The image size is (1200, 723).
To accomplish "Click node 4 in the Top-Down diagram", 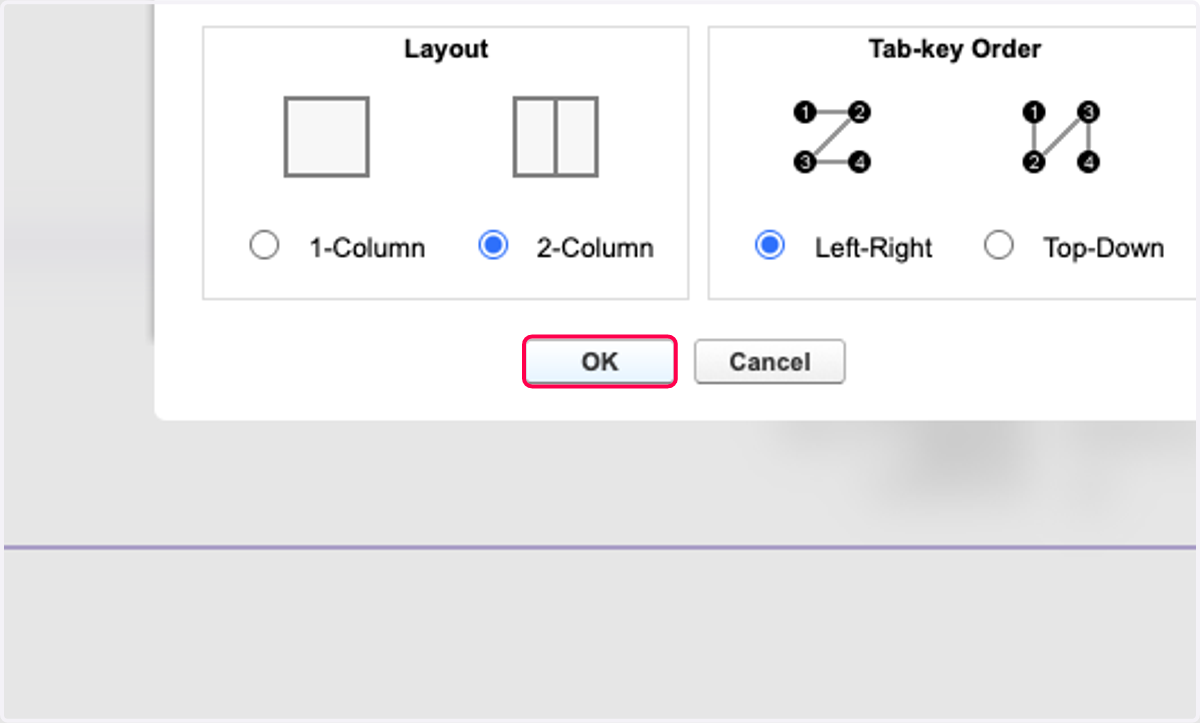I will click(x=1090, y=161).
